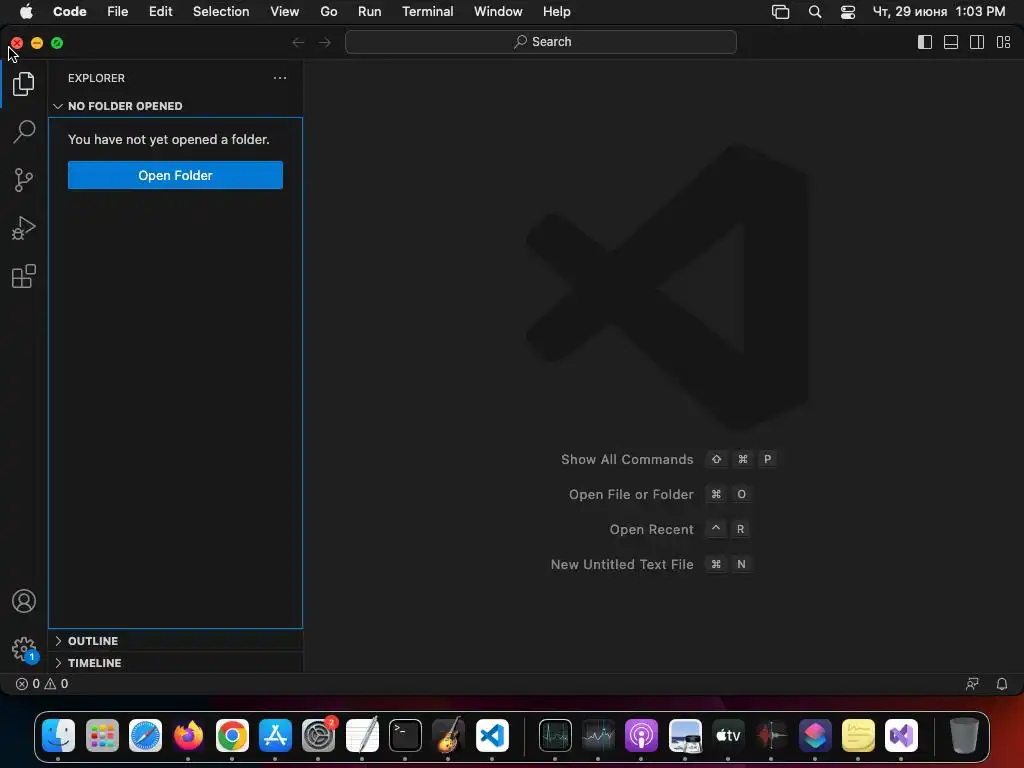
Task: Open Visual Studio purple icon in Dock
Action: pyautogui.click(x=901, y=735)
